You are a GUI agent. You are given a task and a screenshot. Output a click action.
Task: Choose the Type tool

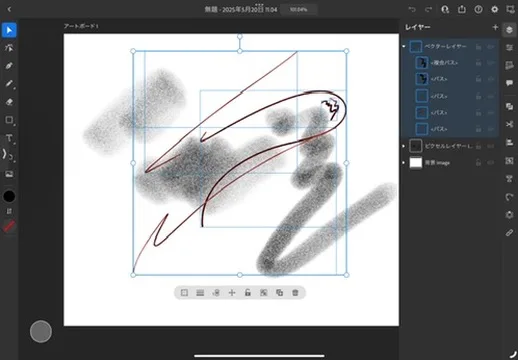click(x=9, y=138)
